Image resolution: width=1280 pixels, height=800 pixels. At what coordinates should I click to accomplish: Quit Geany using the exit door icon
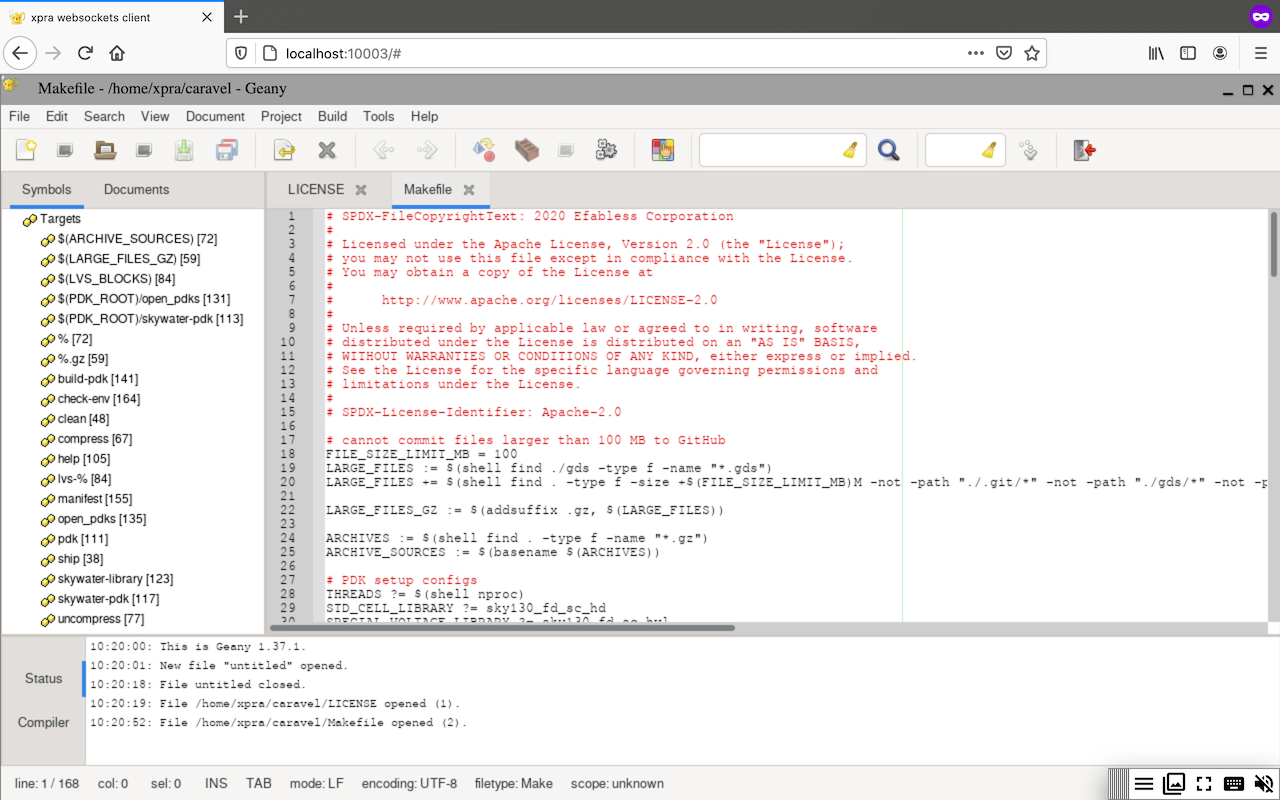coord(1085,150)
